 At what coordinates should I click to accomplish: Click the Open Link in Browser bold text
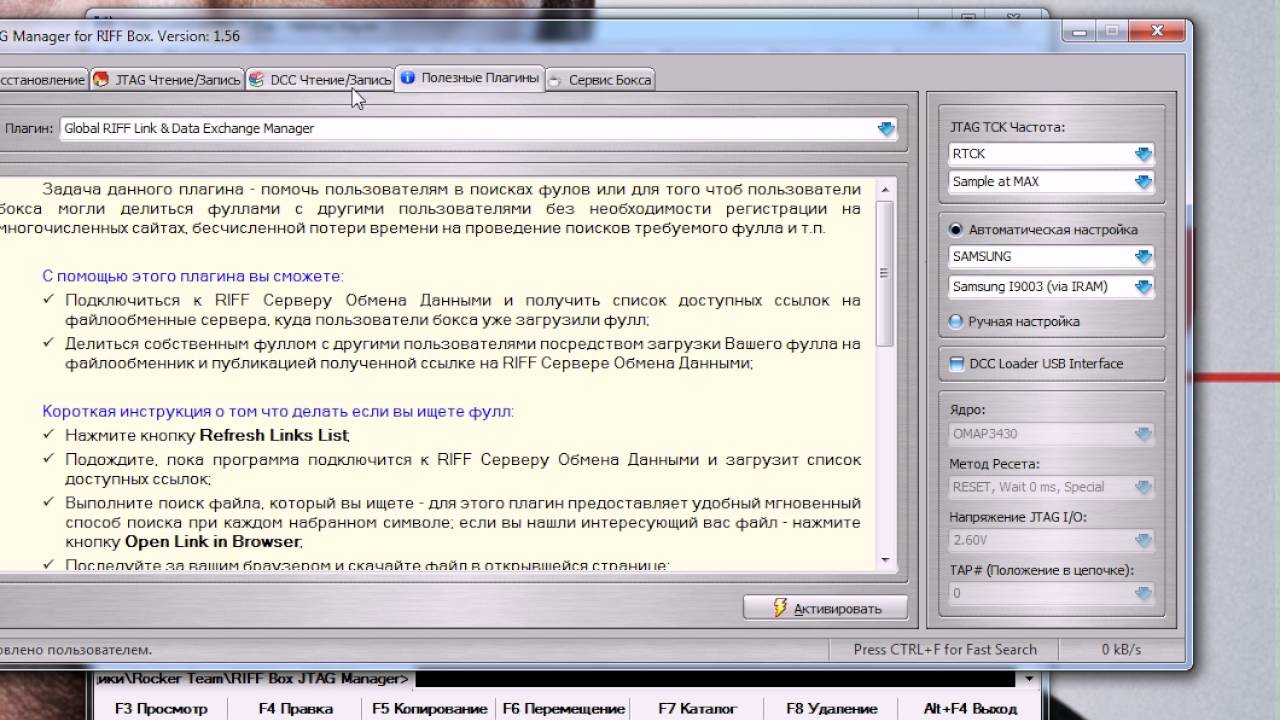tap(212, 542)
